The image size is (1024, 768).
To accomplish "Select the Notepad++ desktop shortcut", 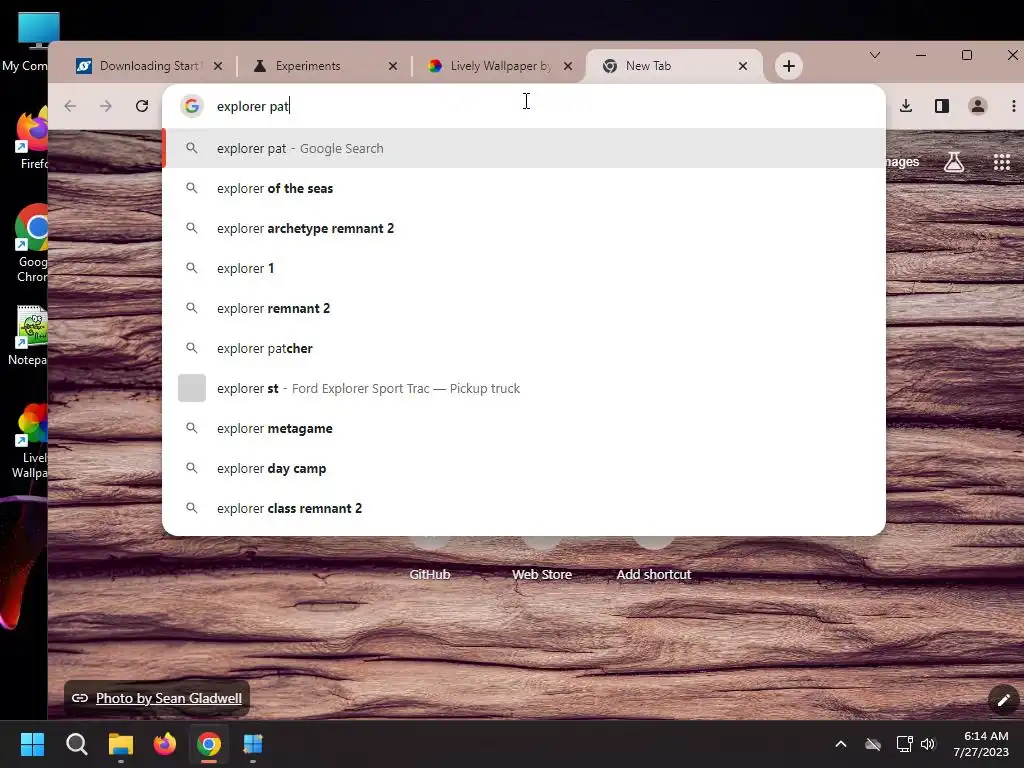I will (29, 335).
